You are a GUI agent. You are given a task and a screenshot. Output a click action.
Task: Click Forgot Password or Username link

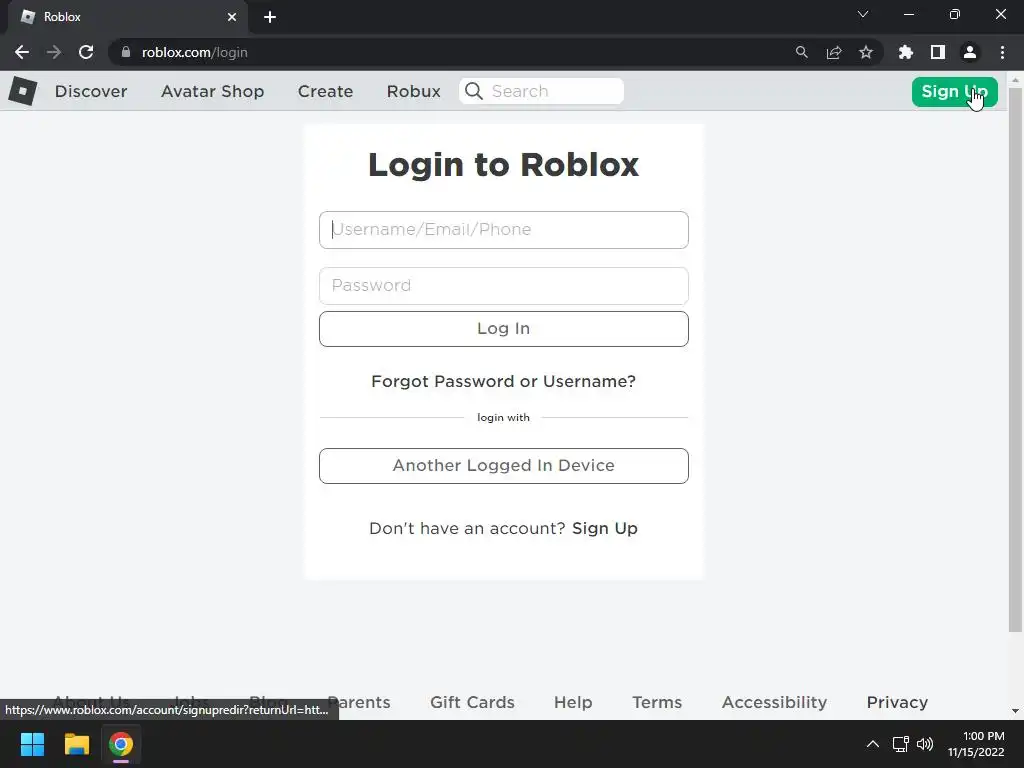click(503, 381)
